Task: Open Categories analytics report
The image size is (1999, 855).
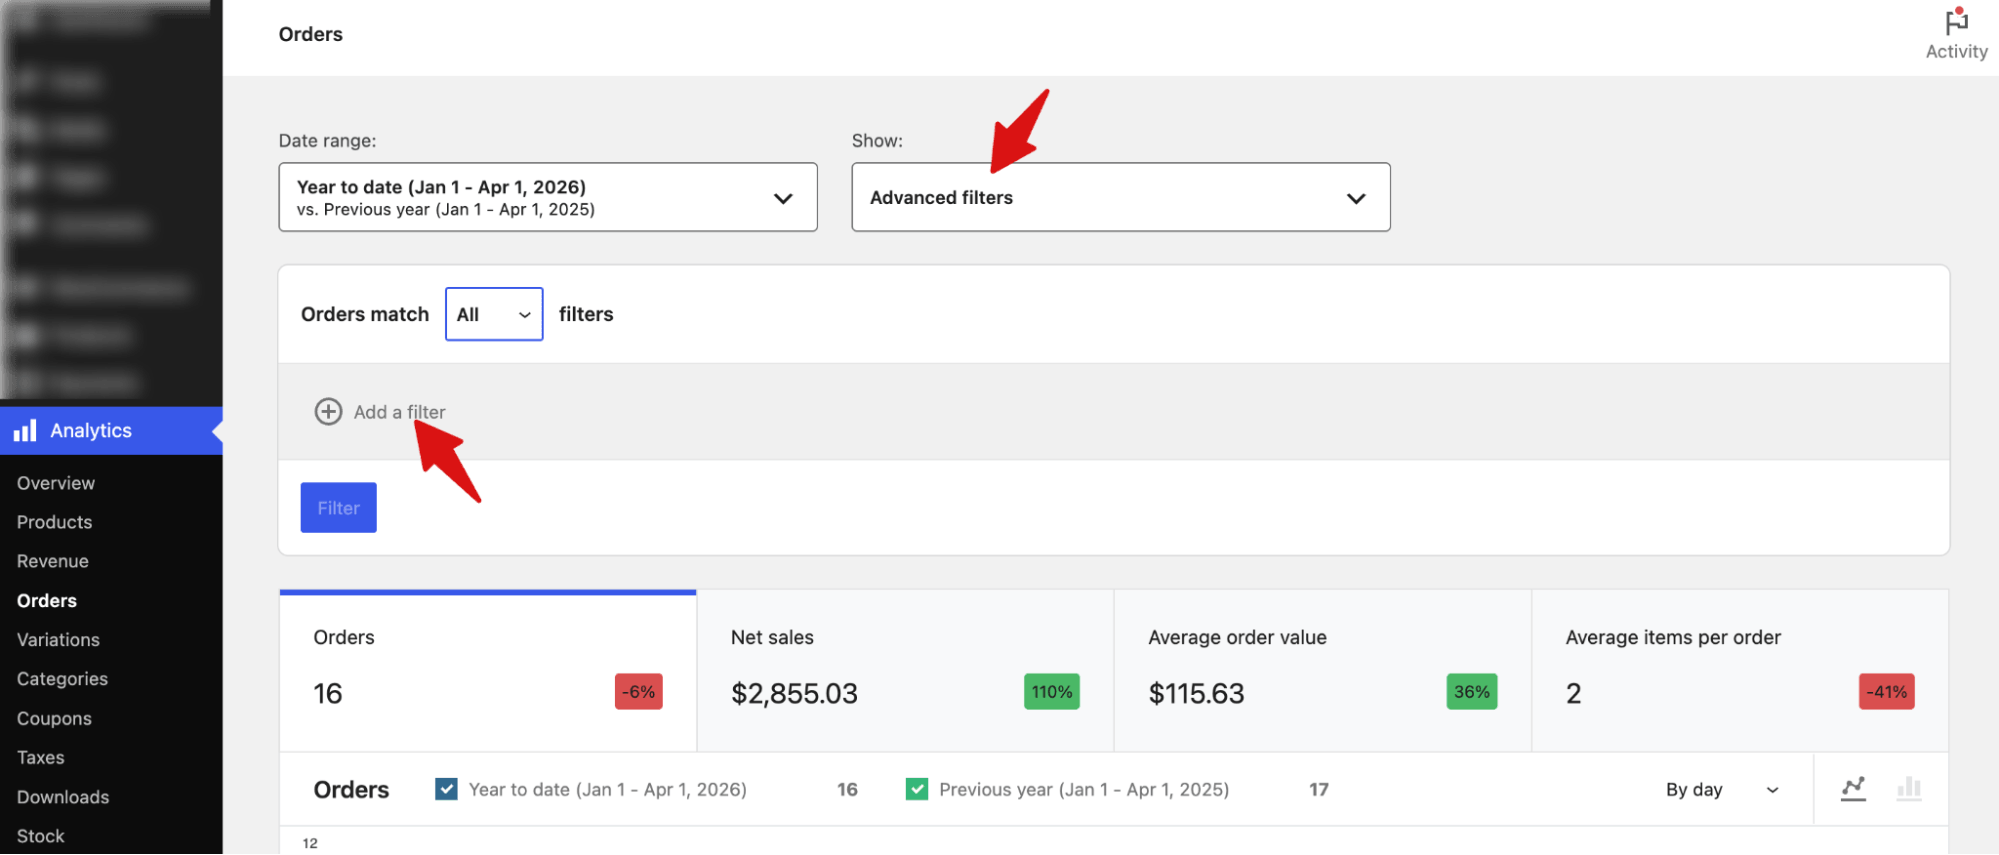Action: click(x=62, y=679)
